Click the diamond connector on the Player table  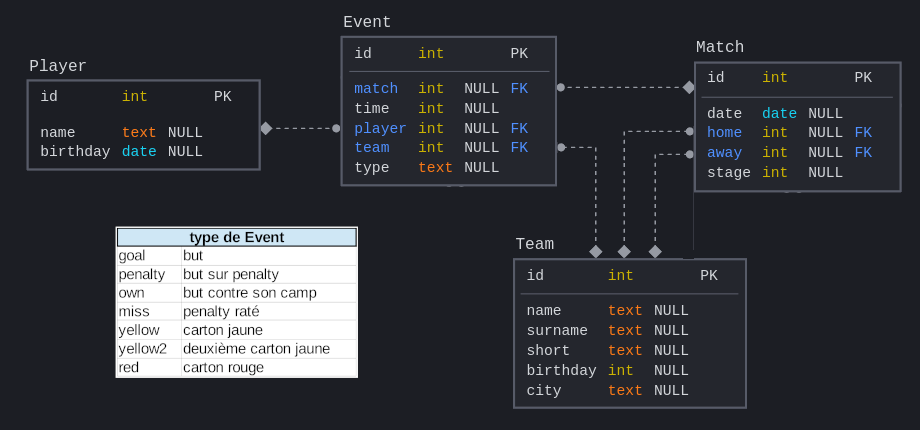point(266,128)
